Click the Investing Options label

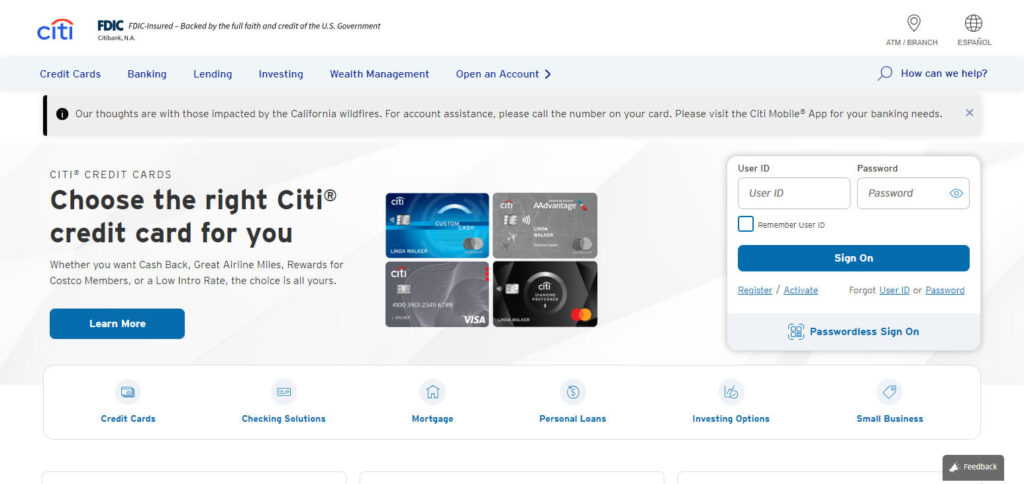pos(731,419)
